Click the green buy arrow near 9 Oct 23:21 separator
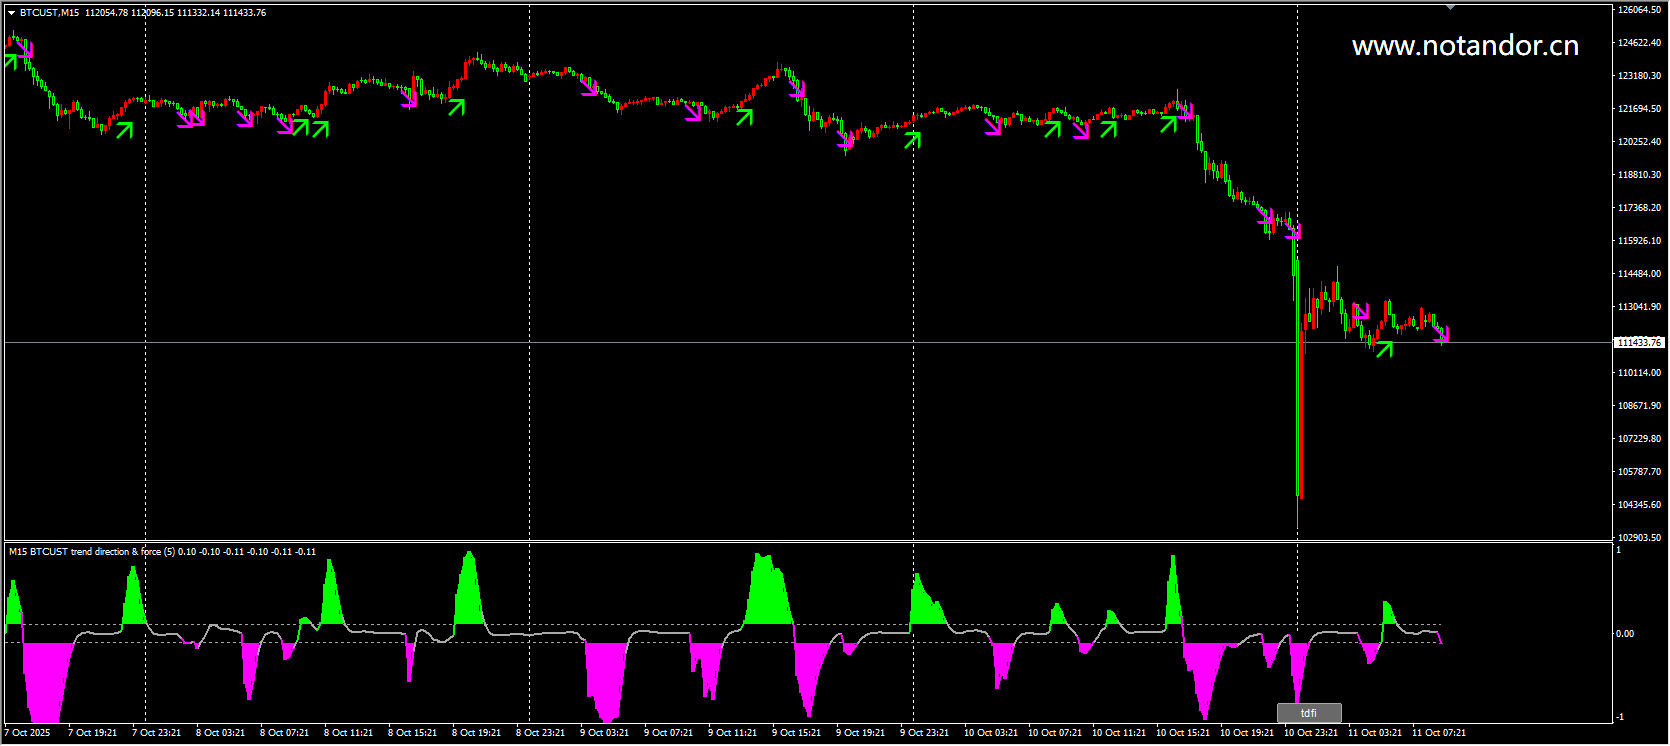Screen dimensions: 1670x746 tap(912, 140)
